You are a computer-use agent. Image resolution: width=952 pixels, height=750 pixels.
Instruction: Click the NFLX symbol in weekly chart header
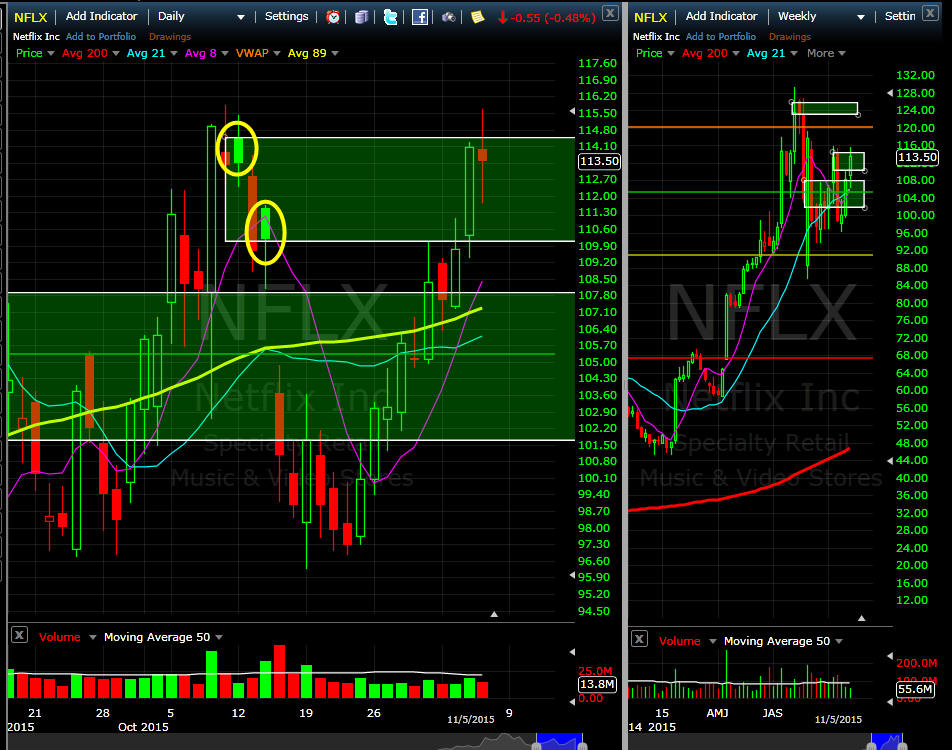click(650, 17)
